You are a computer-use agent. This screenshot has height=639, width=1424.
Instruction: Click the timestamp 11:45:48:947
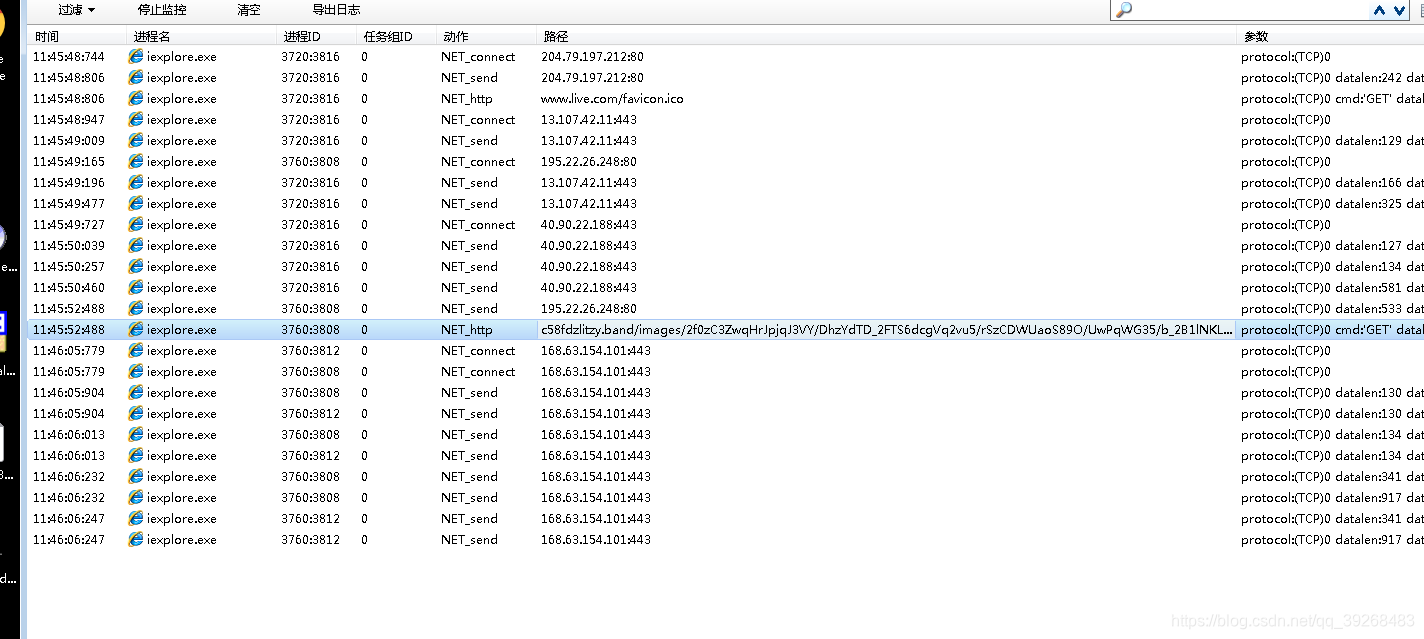pyautogui.click(x=68, y=120)
